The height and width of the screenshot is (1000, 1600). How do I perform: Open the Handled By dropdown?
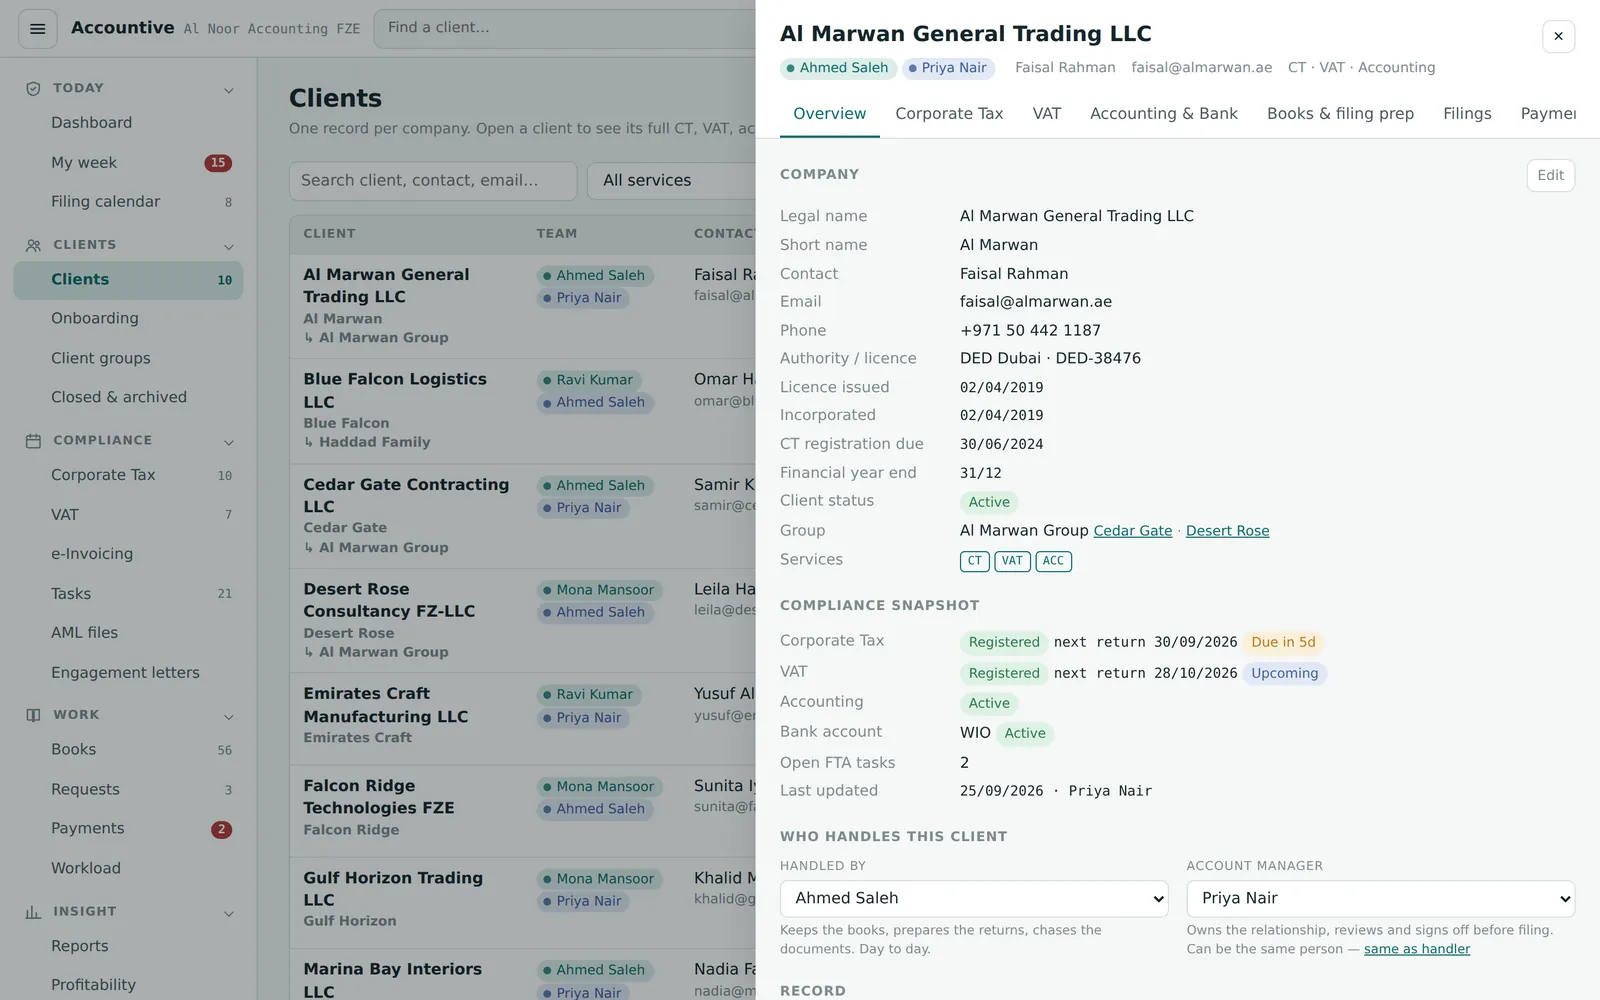click(974, 898)
